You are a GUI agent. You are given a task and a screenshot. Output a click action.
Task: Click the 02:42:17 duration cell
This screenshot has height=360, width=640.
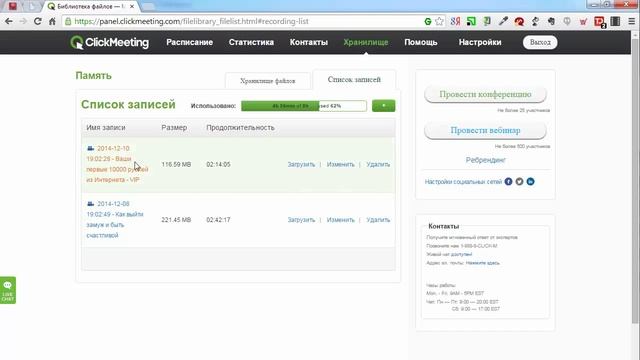(218, 220)
